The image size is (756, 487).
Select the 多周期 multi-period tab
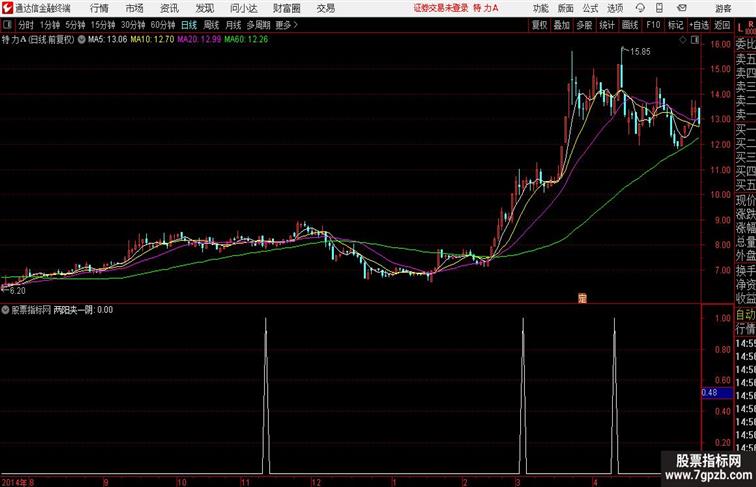[x=258, y=25]
